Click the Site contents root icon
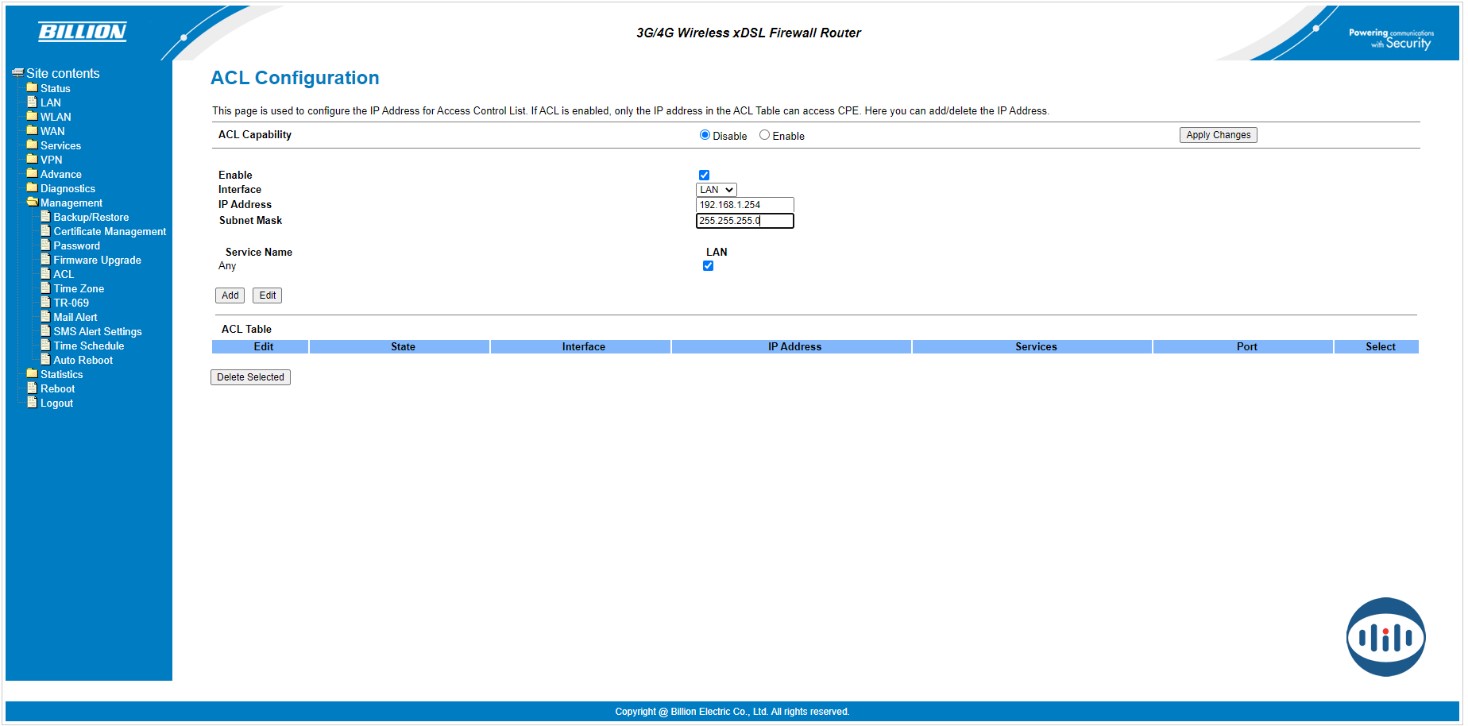1468x726 pixels. [x=17, y=73]
